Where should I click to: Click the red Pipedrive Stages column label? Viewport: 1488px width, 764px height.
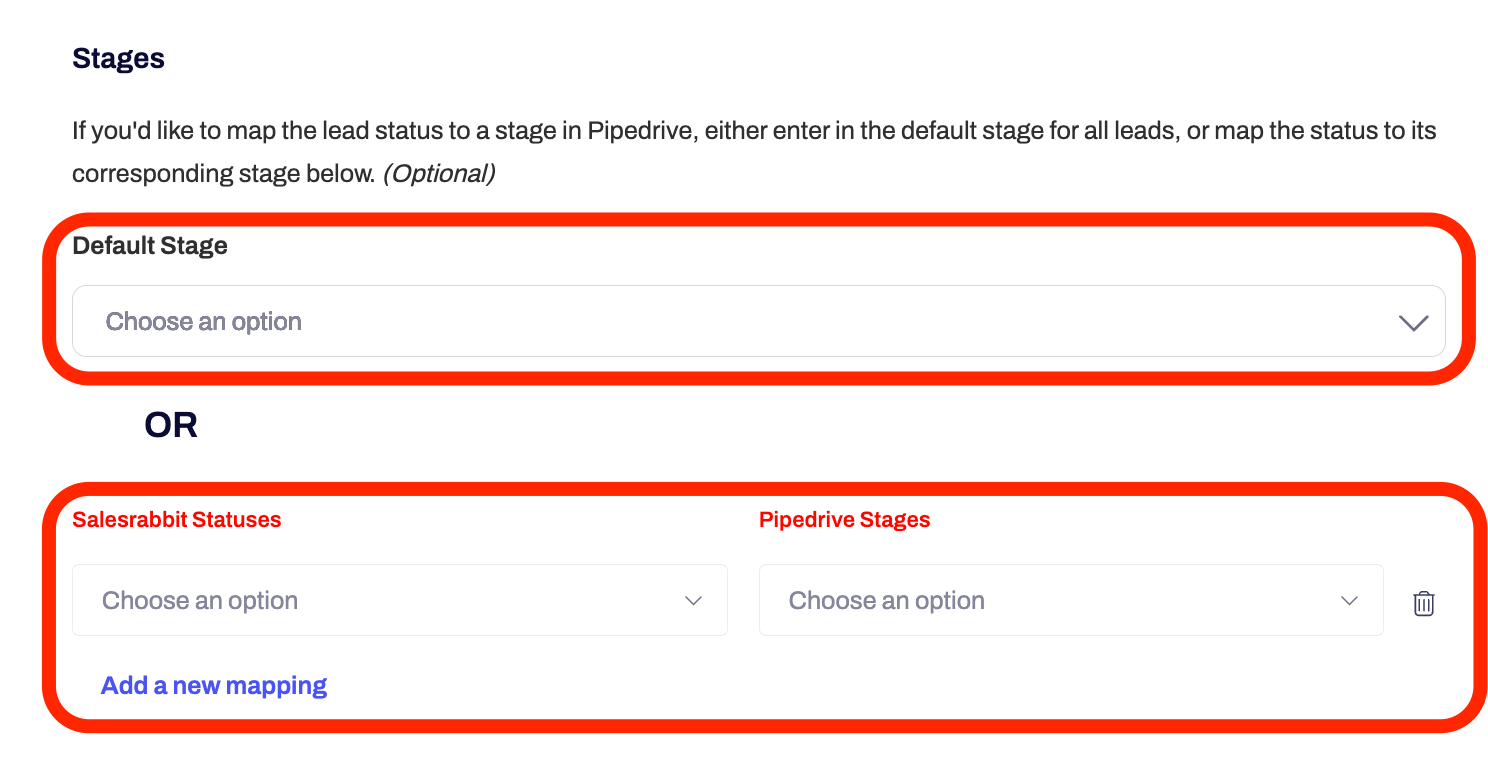844,520
